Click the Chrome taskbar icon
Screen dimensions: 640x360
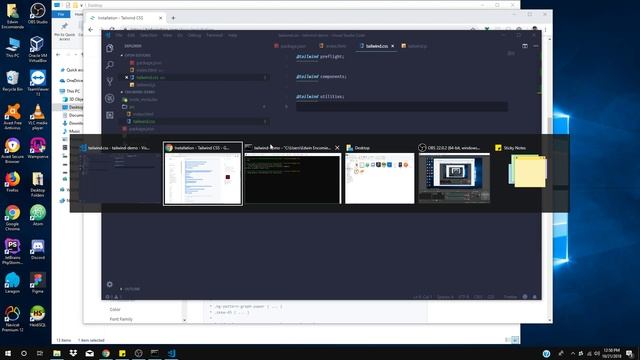106,353
